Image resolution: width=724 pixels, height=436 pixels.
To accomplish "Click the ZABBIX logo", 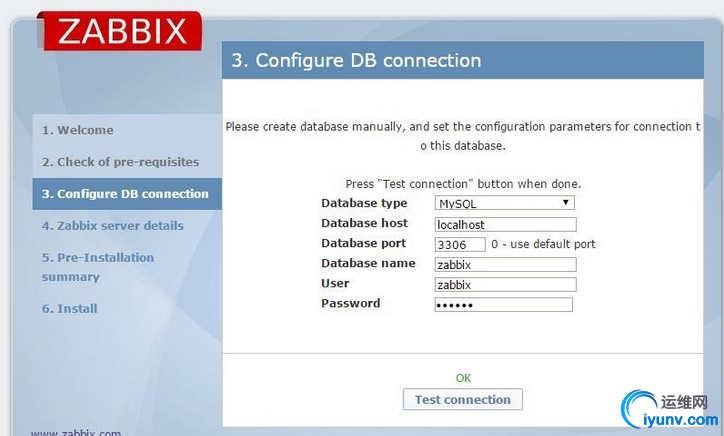I will 120,31.
